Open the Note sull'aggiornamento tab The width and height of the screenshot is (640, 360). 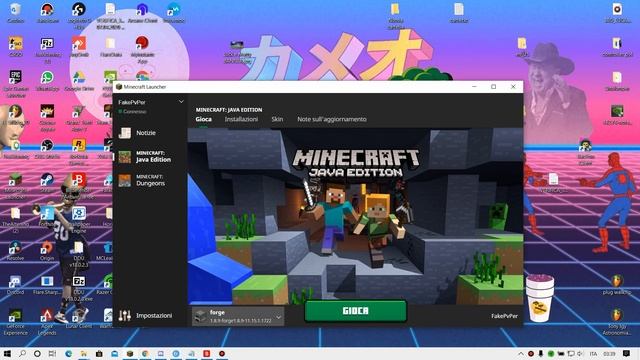point(332,119)
